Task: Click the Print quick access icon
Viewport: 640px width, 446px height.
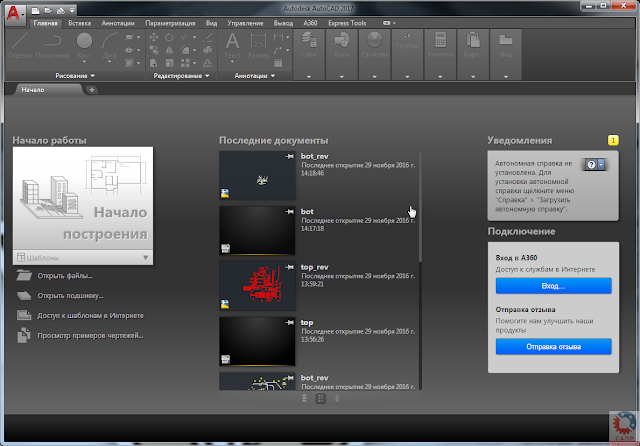Action: coord(61,11)
